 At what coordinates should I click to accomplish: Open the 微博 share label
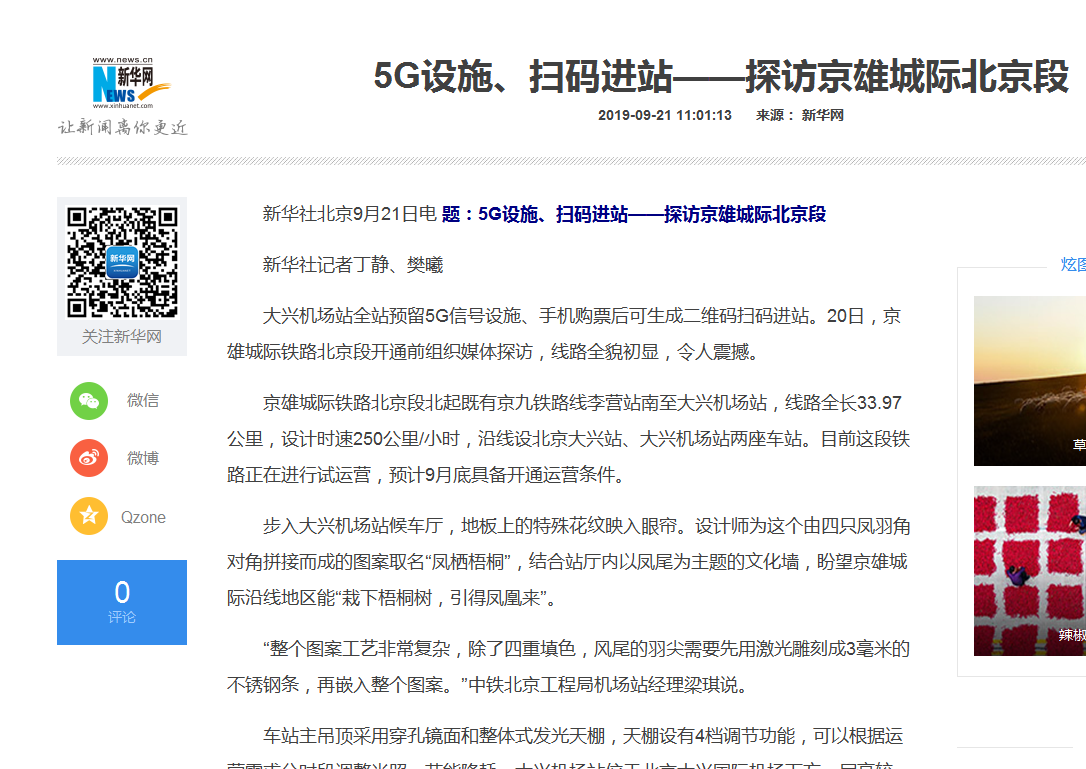pos(143,458)
